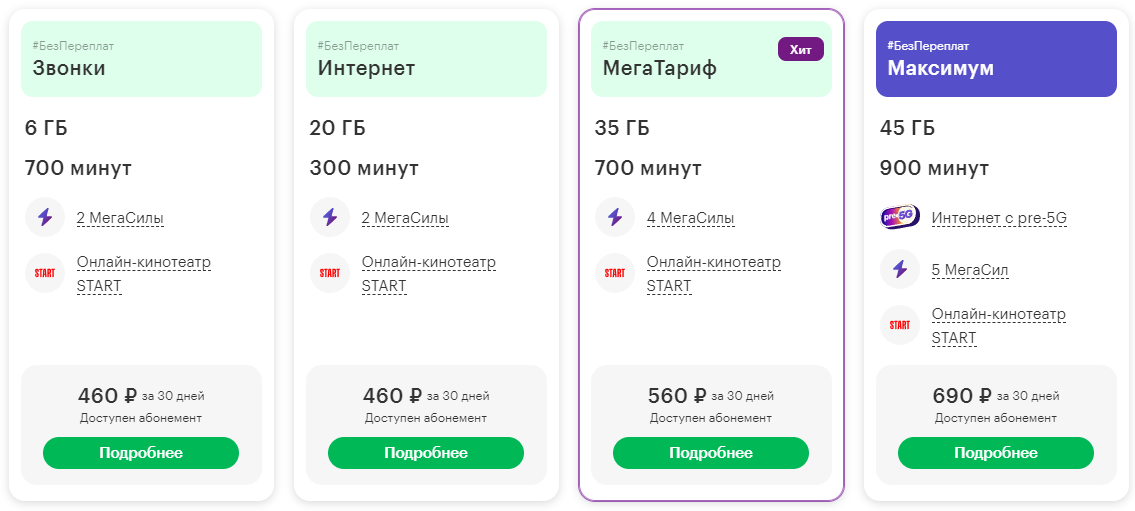Open Подробнее for the 690 ₽ Максимум tariff
This screenshot has height=511, width=1135.
pos(996,453)
